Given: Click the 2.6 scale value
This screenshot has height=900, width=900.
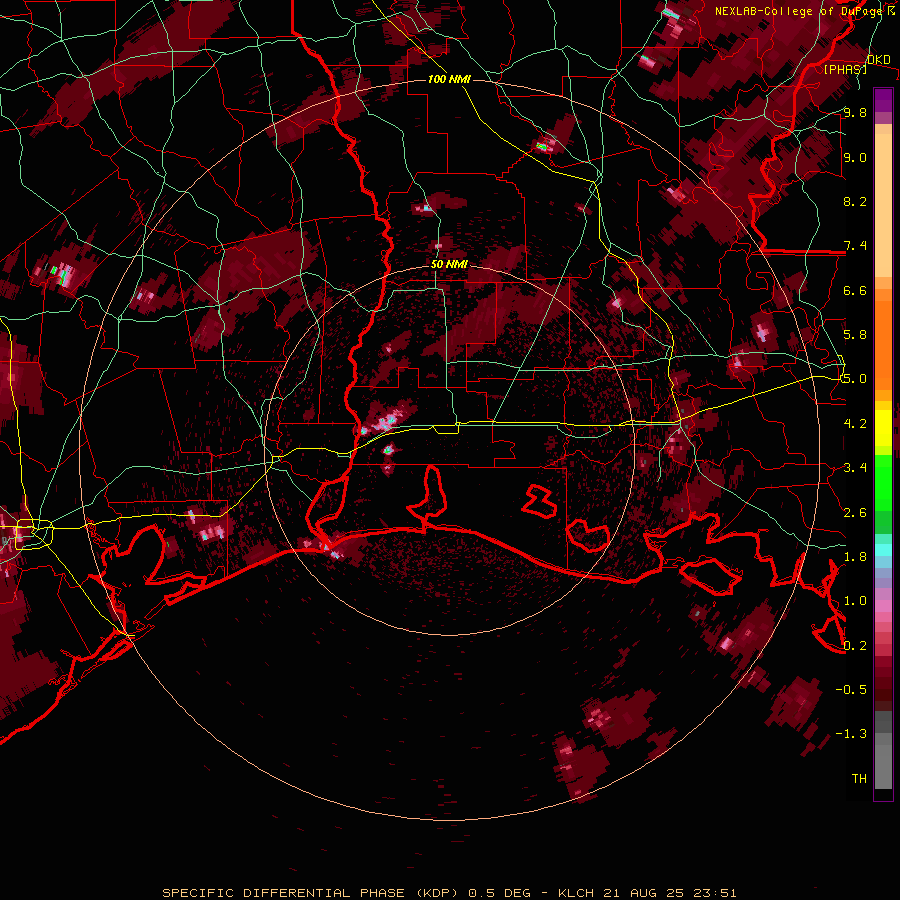Looking at the screenshot, I should click(x=855, y=513).
